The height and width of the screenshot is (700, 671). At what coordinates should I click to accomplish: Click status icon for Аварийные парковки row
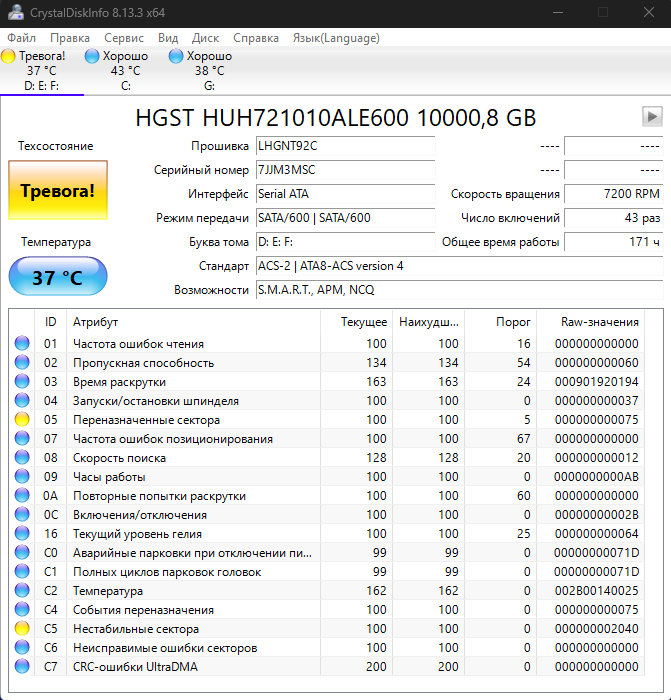[x=22, y=553]
